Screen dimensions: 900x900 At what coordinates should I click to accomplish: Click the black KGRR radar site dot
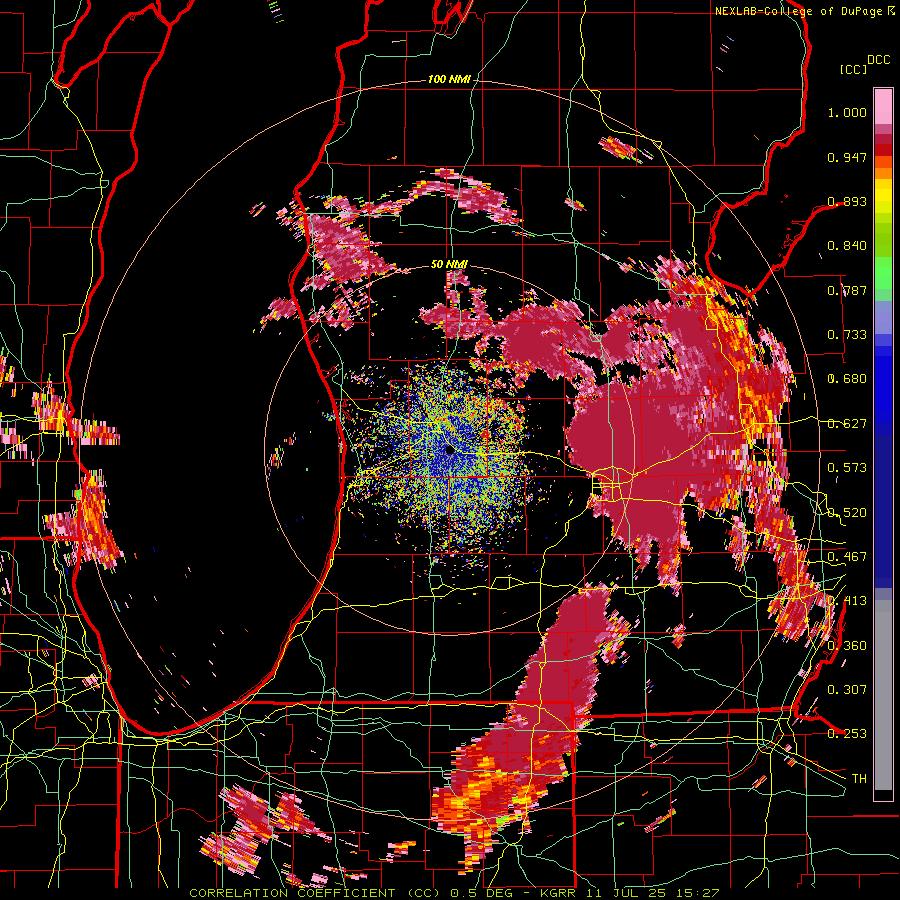pos(450,450)
